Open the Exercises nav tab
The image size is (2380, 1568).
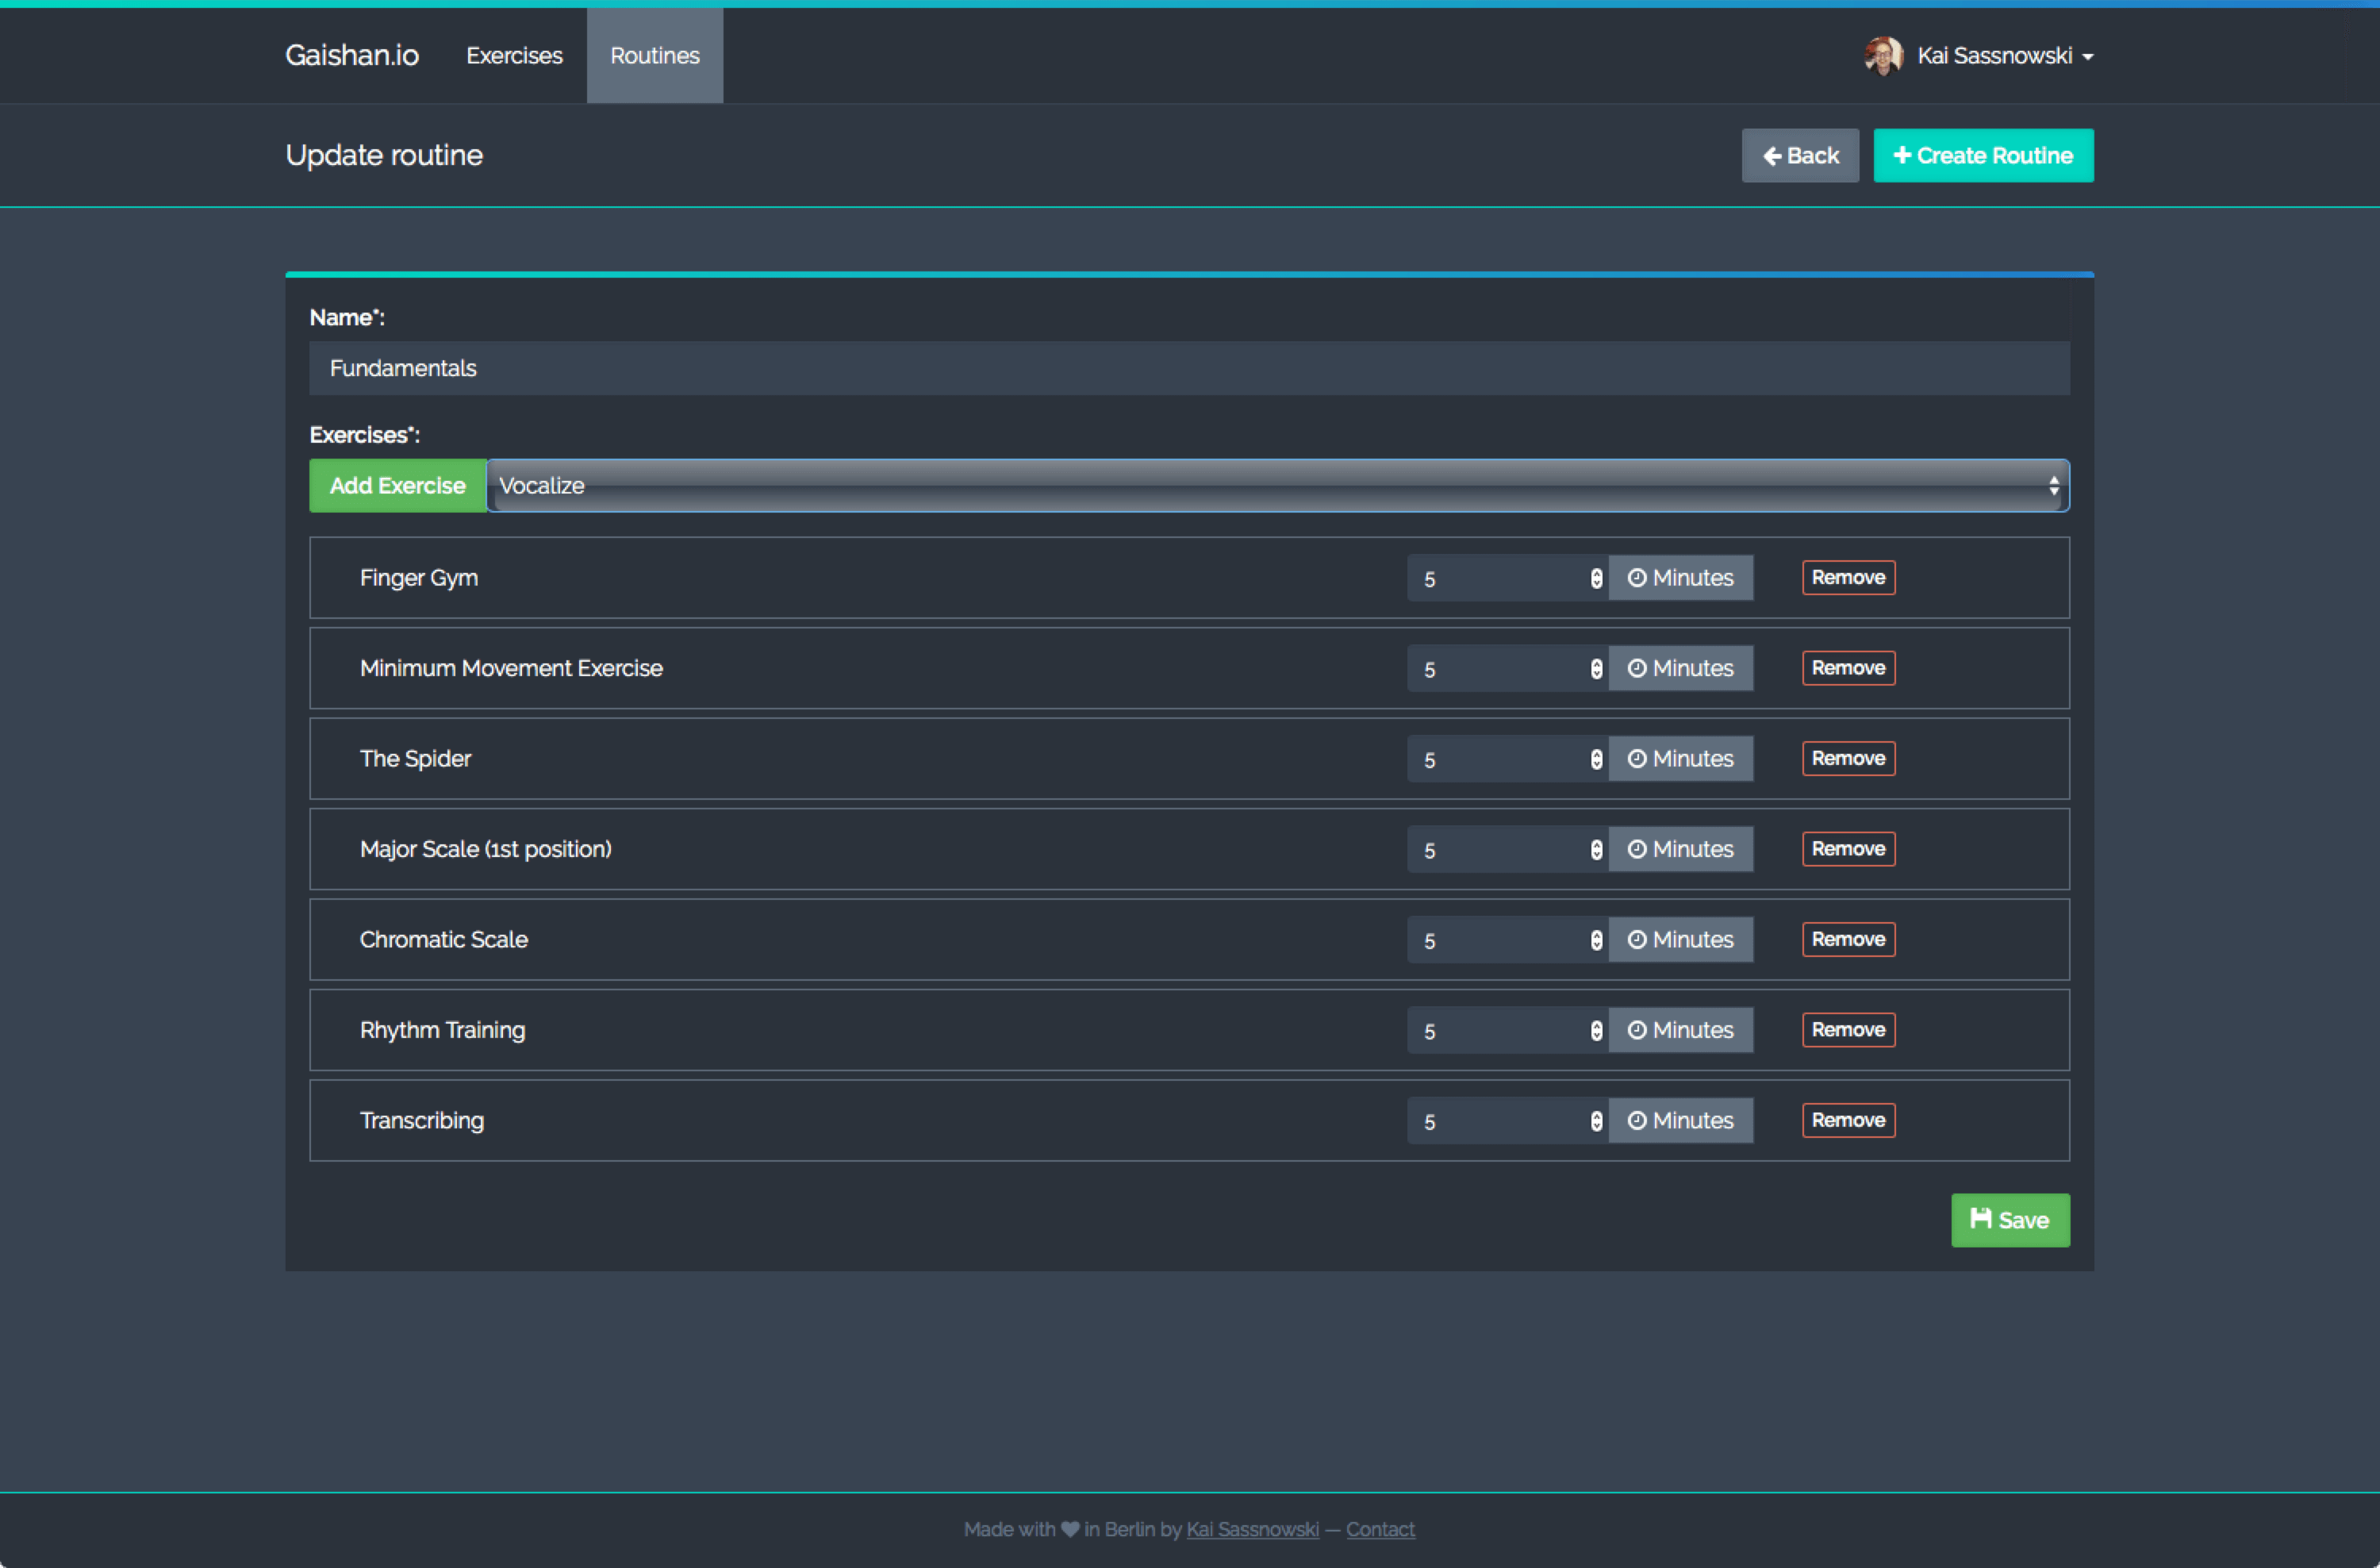[x=514, y=55]
